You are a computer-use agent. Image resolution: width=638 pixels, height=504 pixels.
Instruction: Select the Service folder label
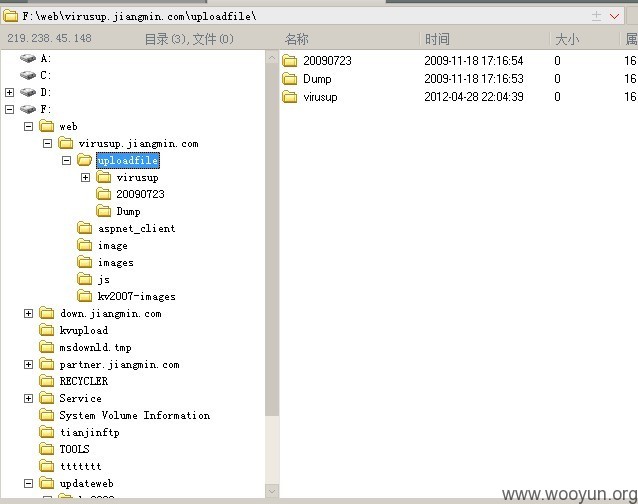tap(81, 398)
